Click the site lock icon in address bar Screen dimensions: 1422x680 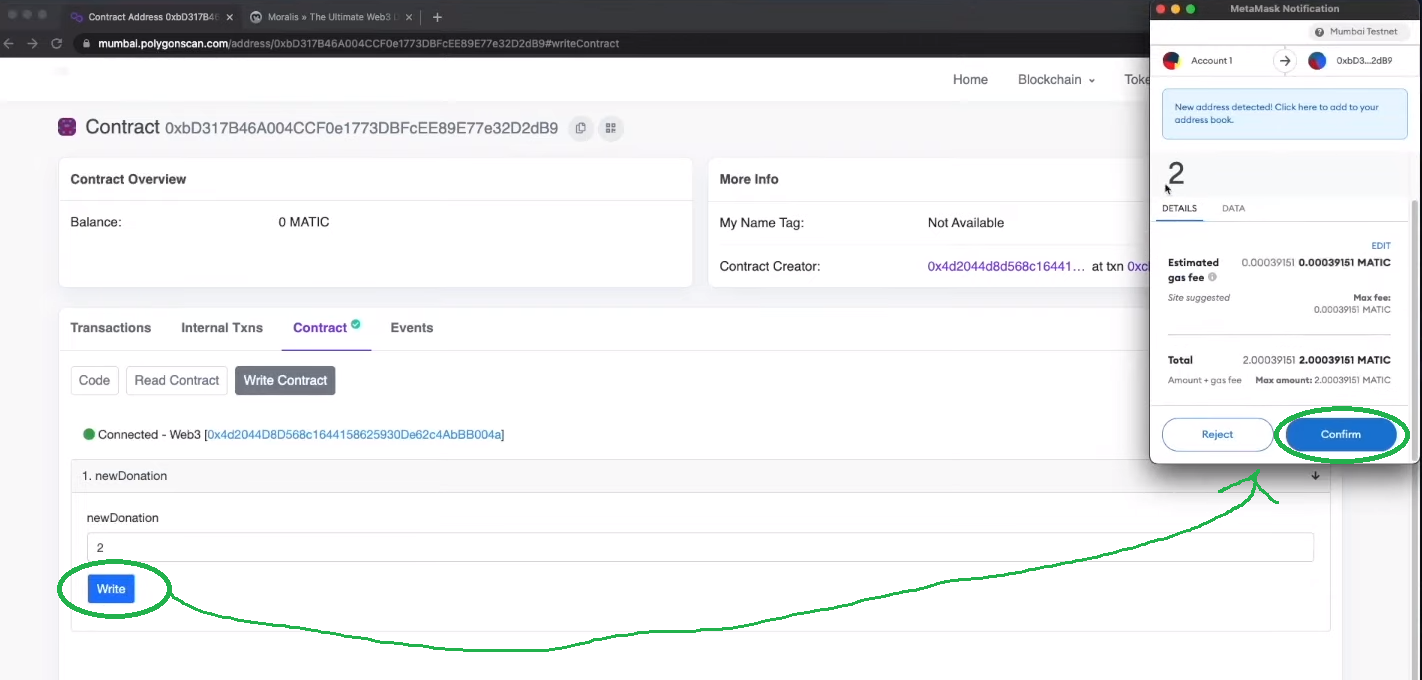86,44
